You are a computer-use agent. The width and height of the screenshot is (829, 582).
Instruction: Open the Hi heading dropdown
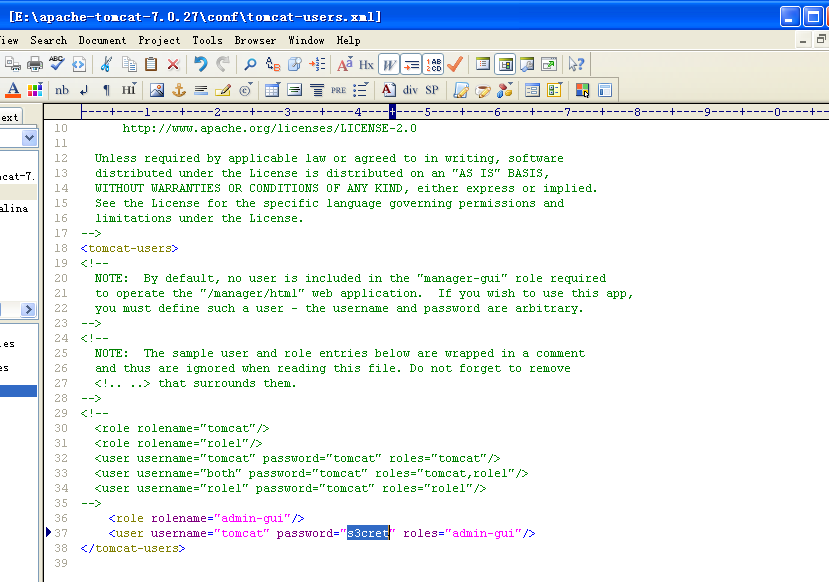[129, 90]
